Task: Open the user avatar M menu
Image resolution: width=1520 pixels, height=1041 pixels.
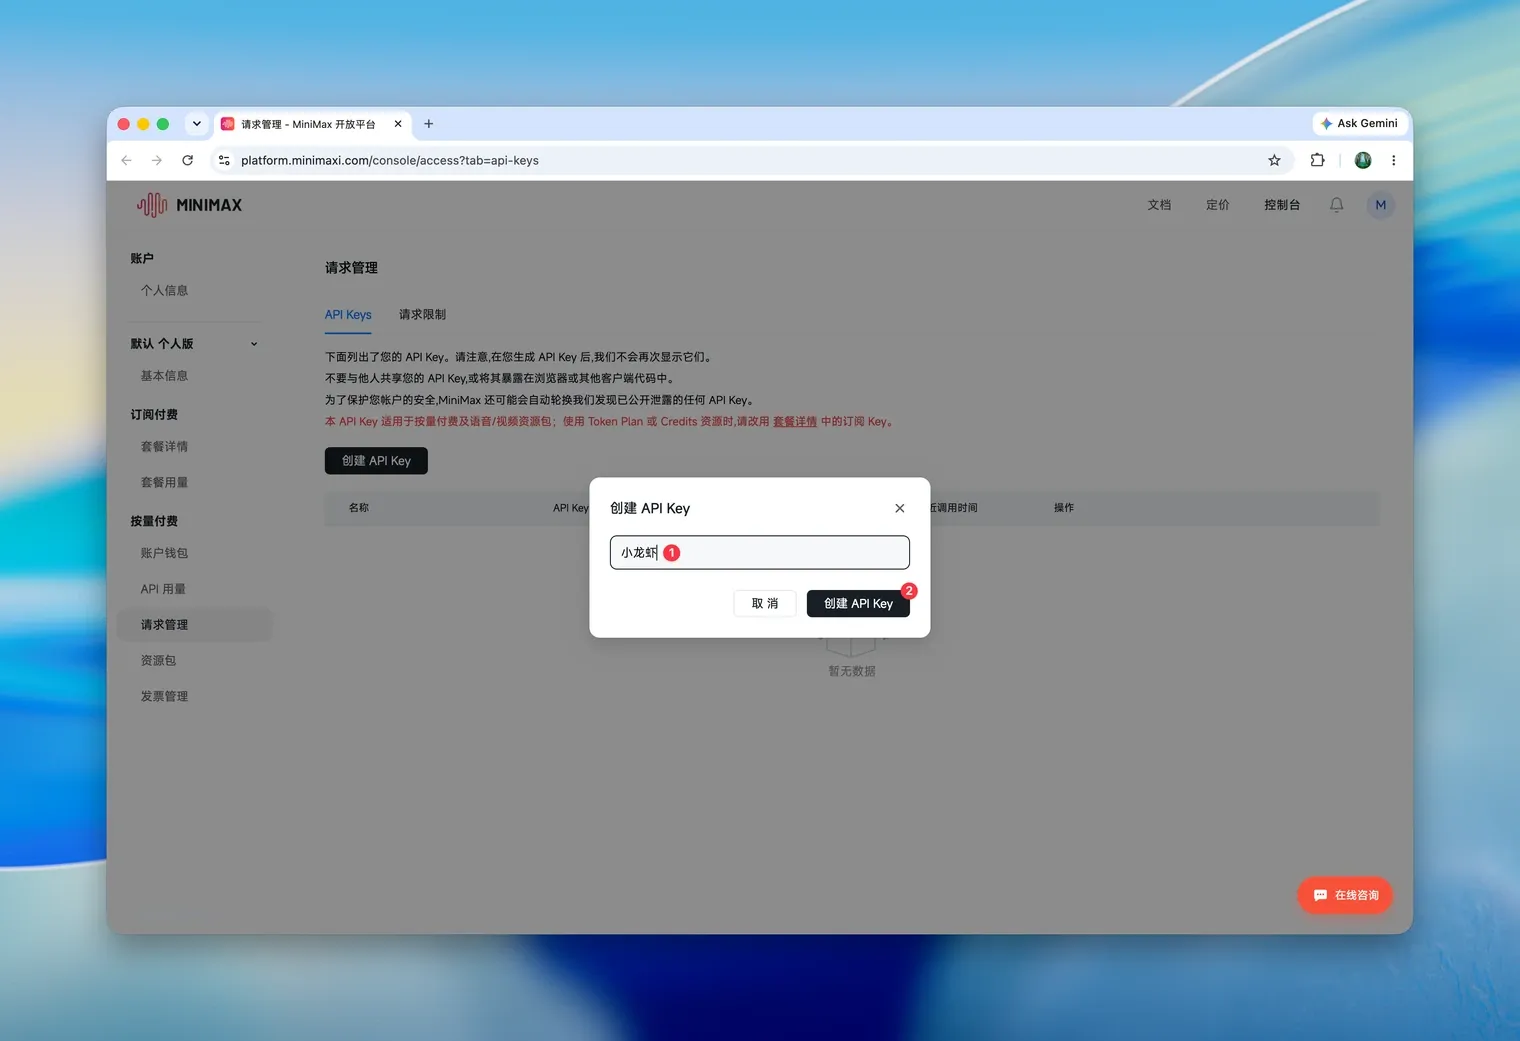Action: point(1380,205)
